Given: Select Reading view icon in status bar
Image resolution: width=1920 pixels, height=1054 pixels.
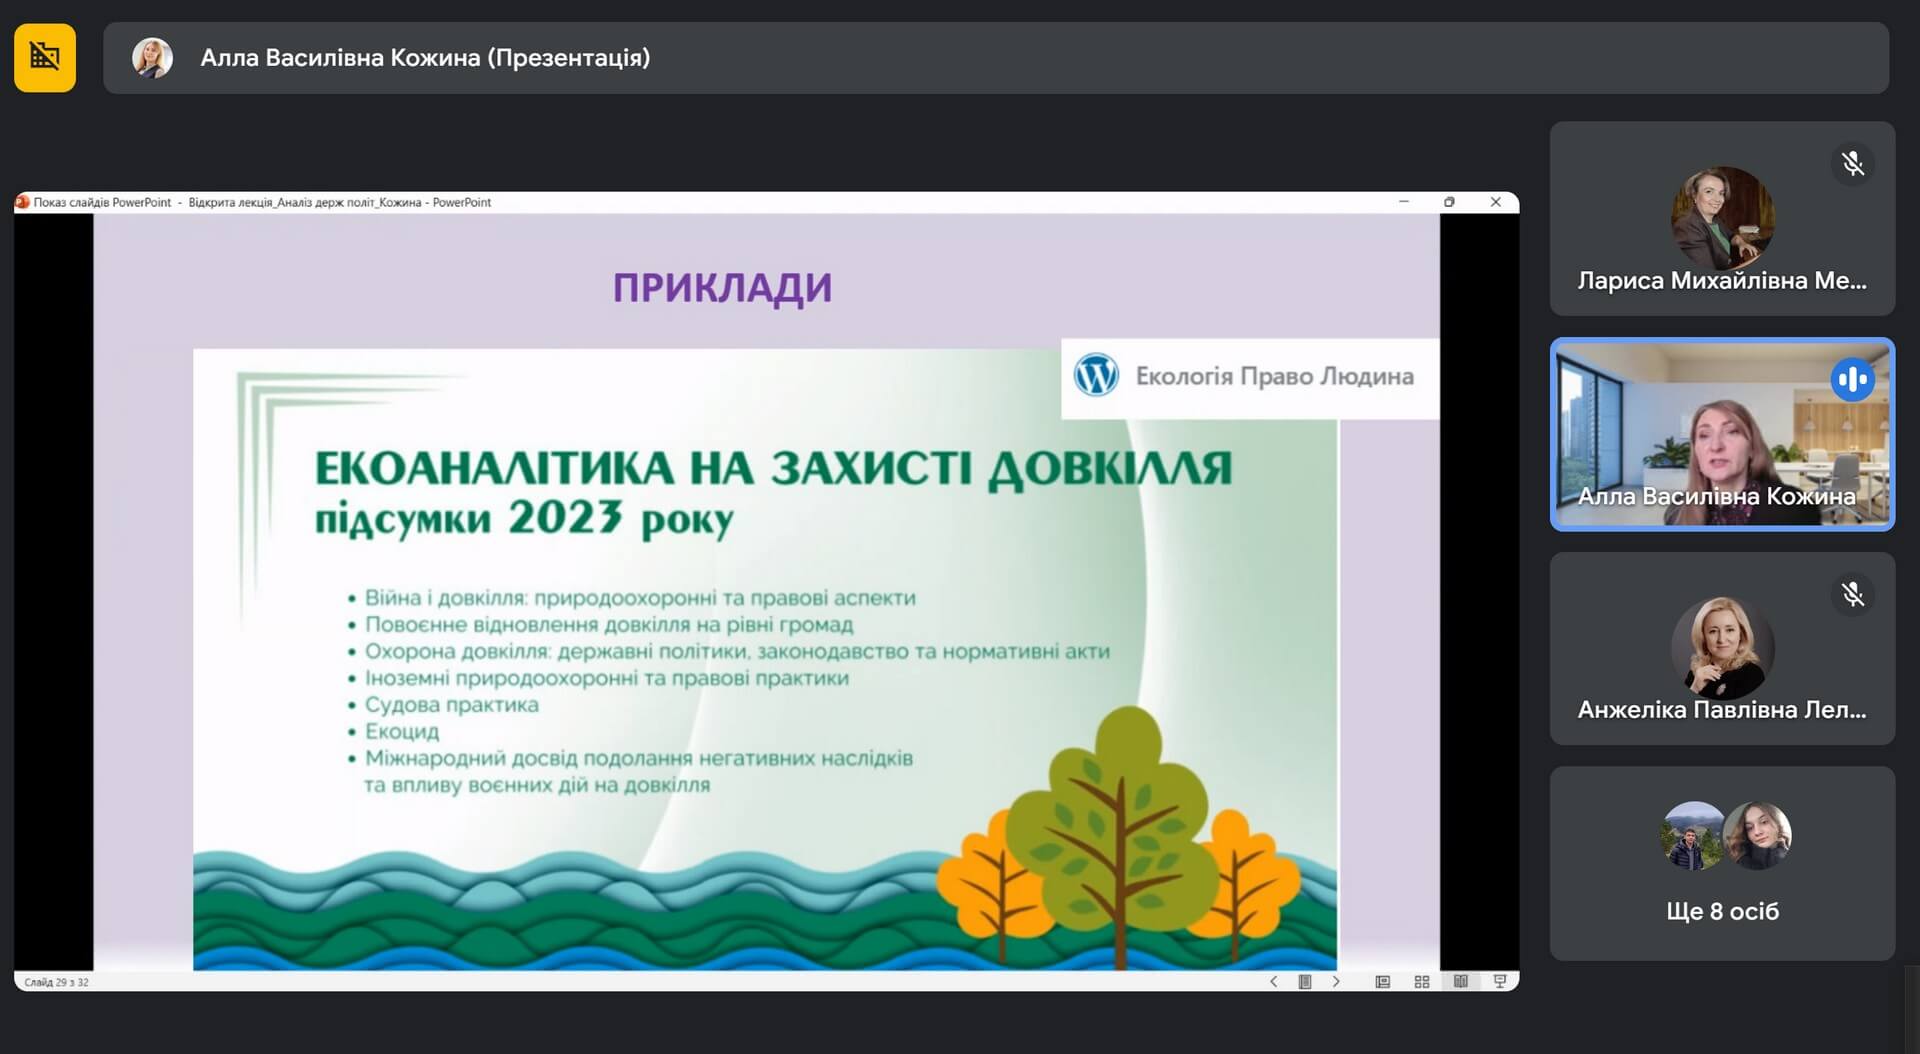Looking at the screenshot, I should point(1461,982).
